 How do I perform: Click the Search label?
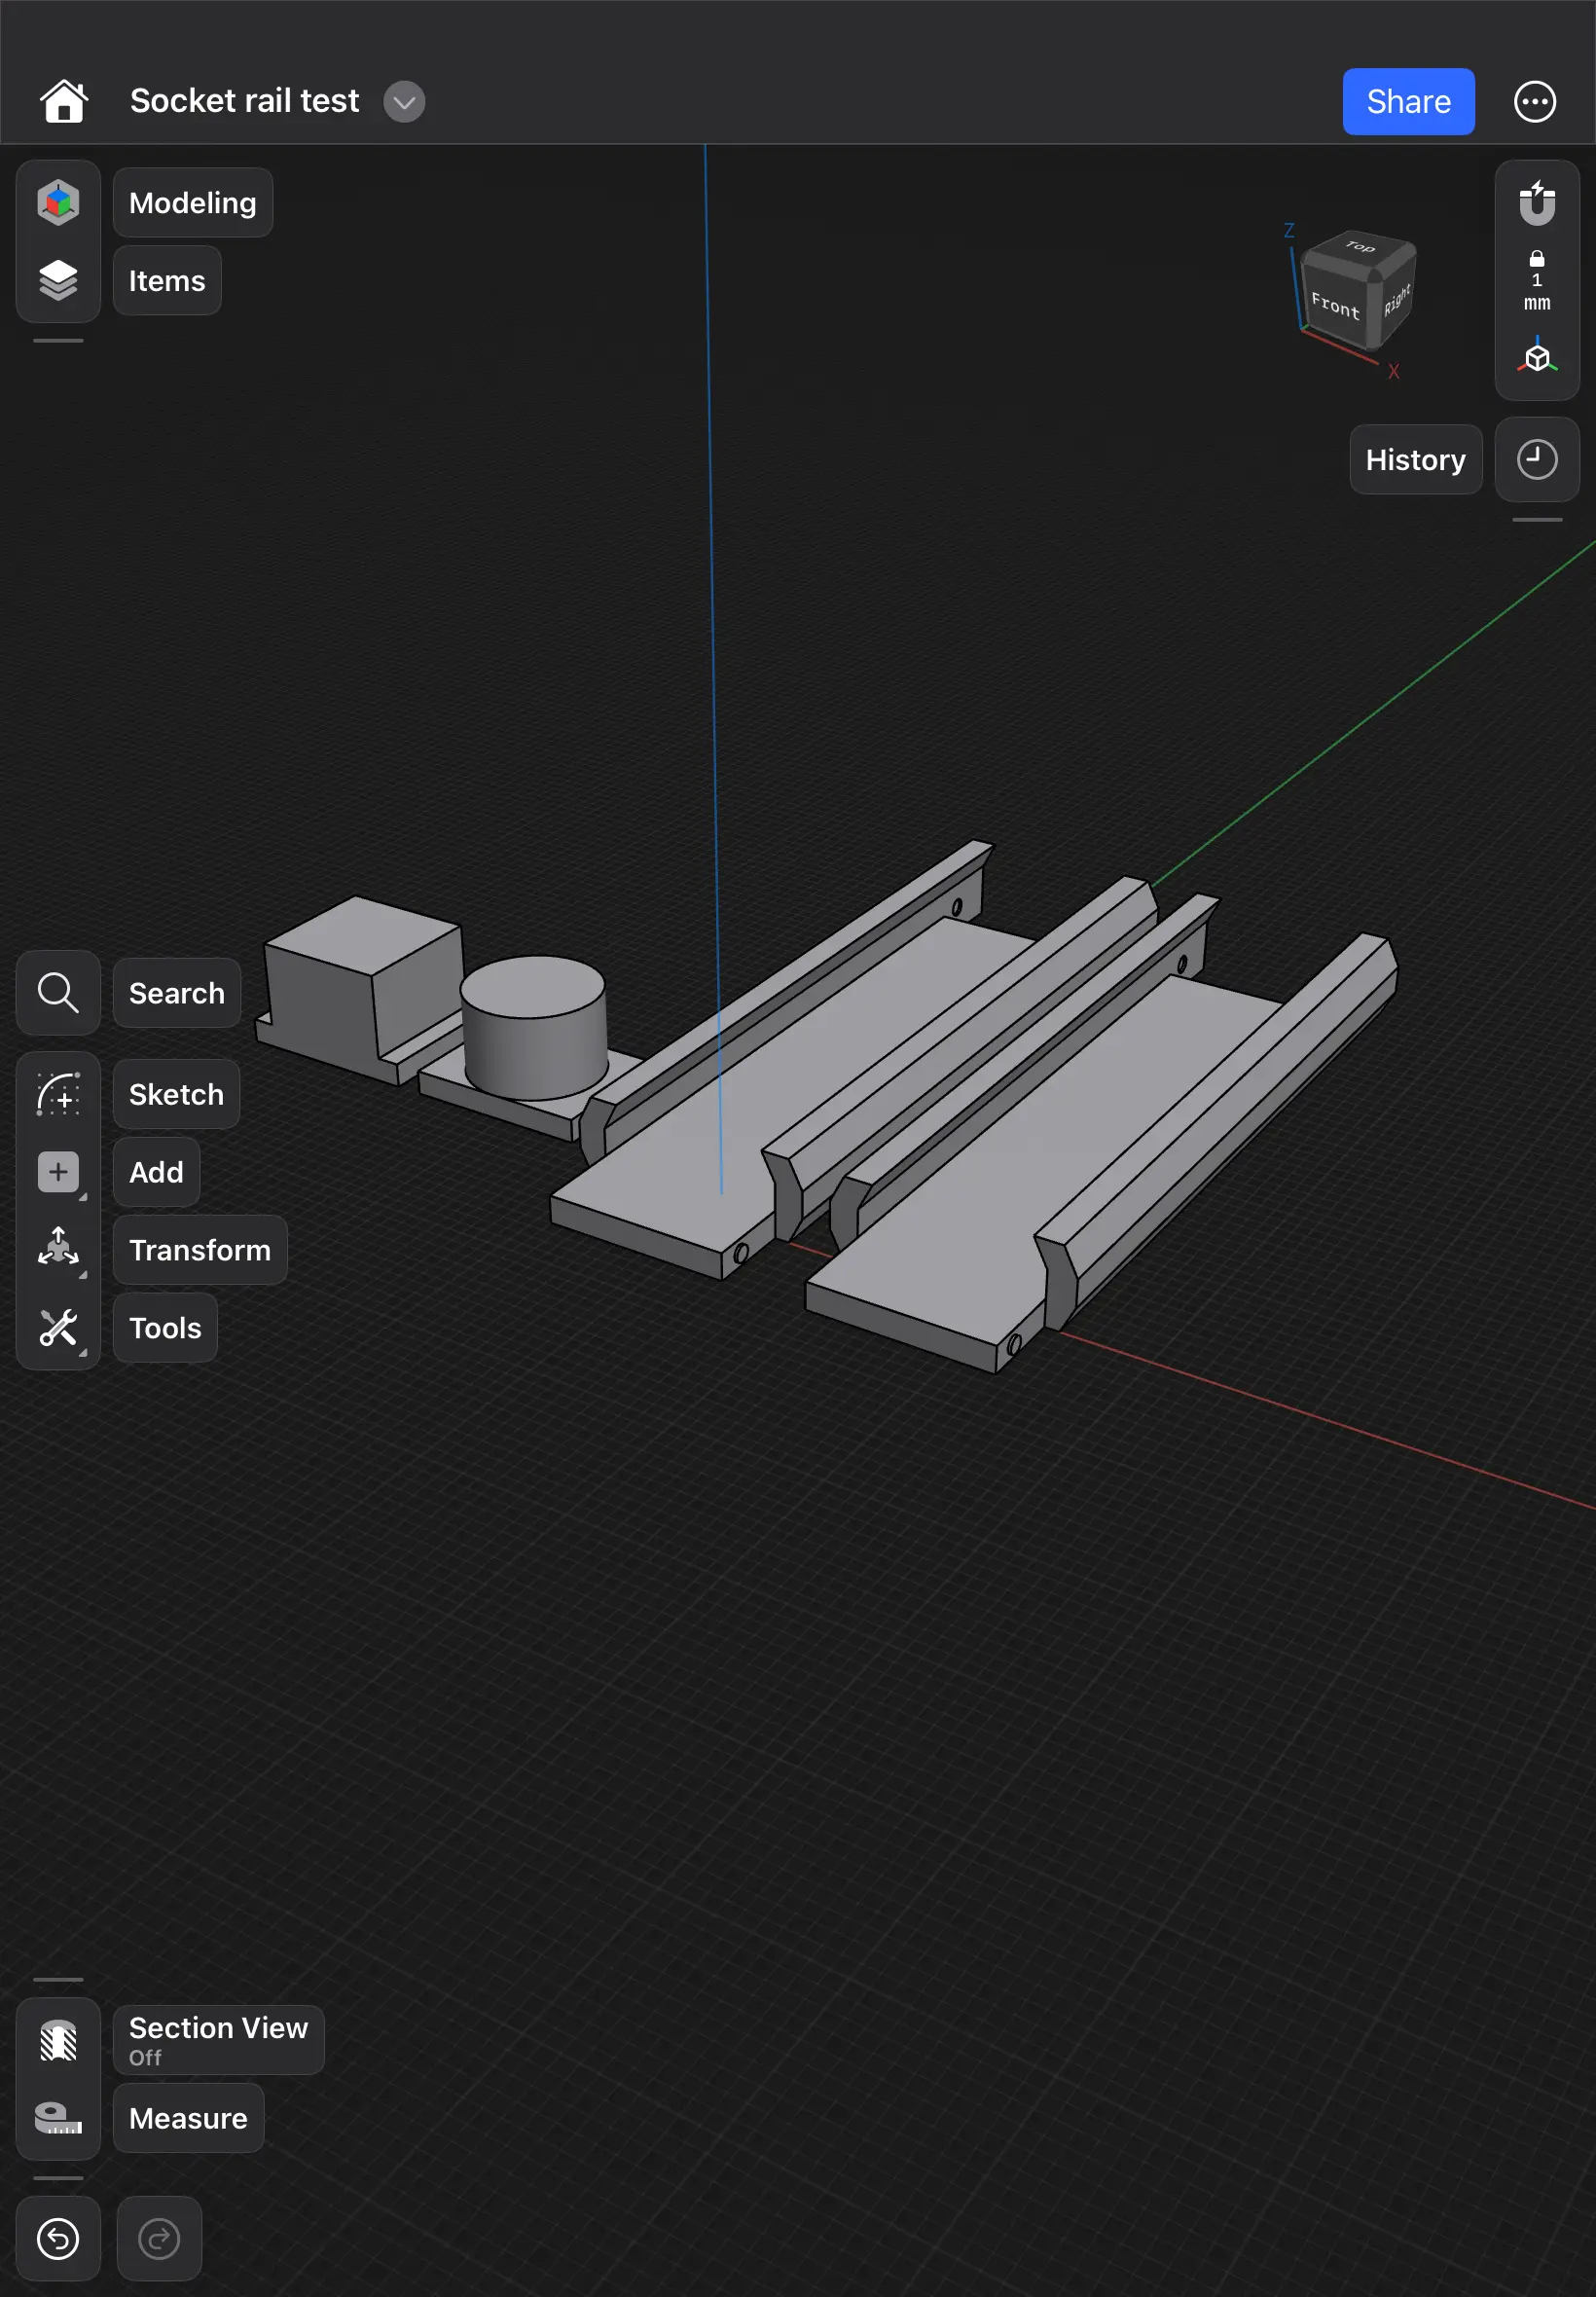tap(177, 993)
